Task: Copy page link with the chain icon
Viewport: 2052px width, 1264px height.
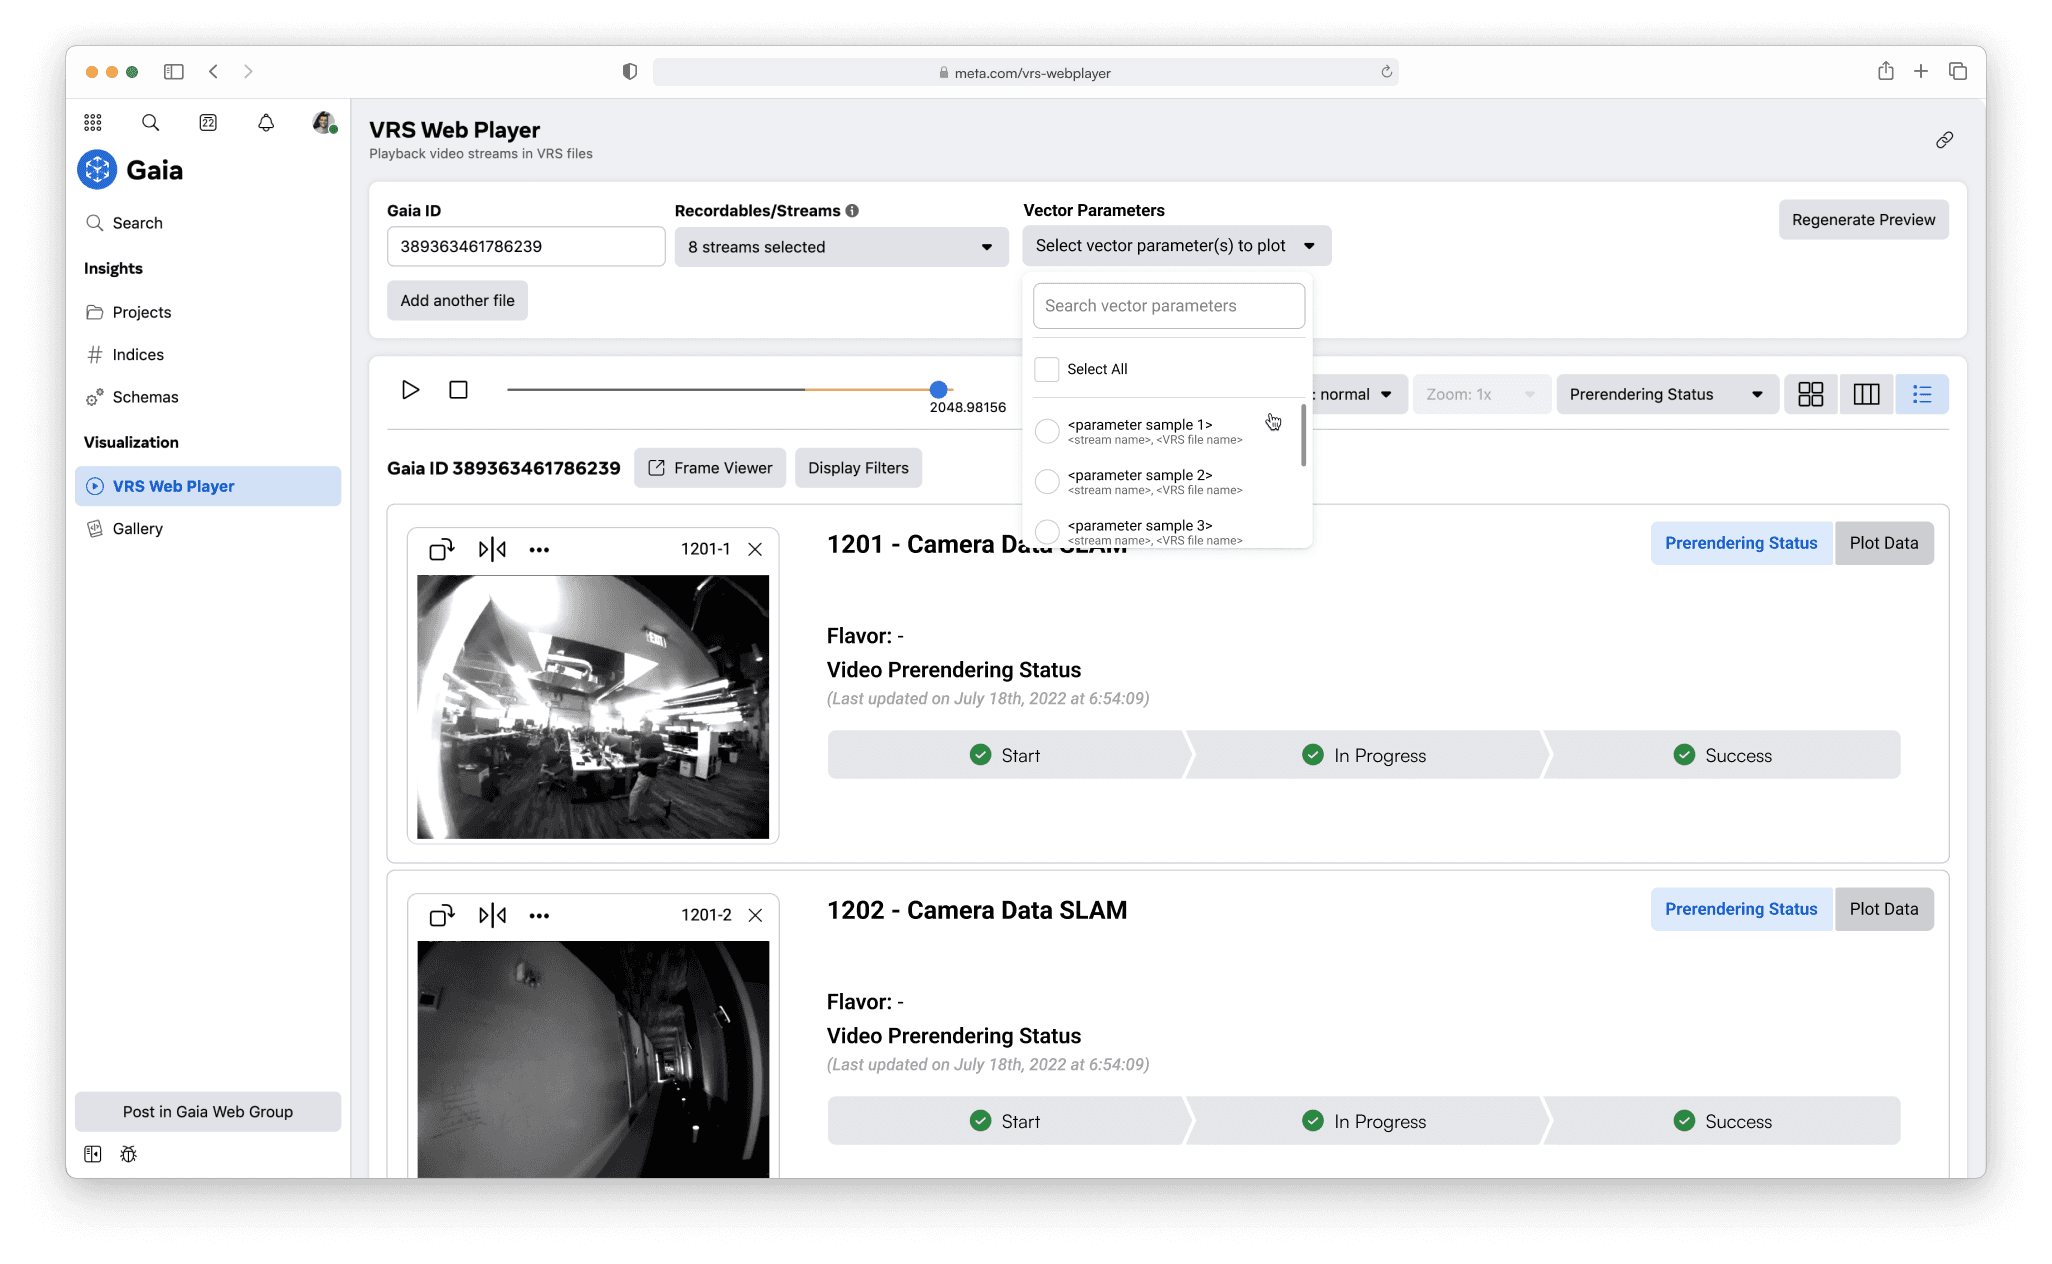Action: coord(1944,140)
